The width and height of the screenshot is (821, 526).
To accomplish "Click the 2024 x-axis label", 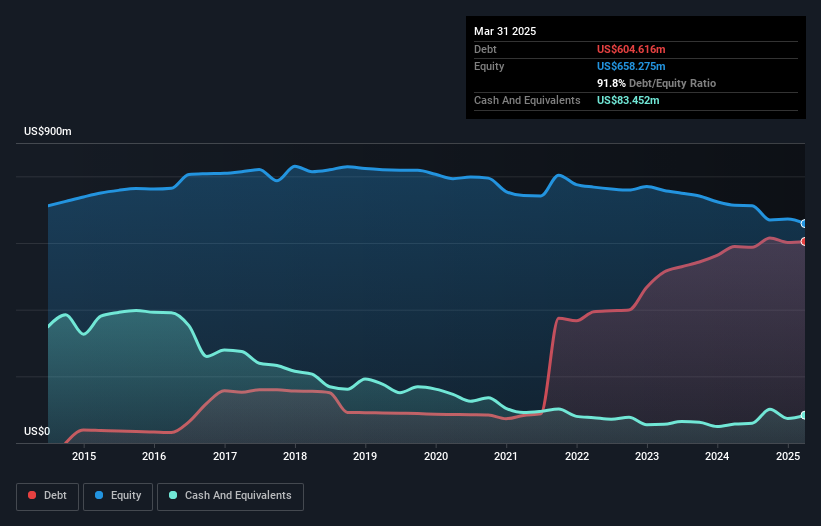I will 717,456.
